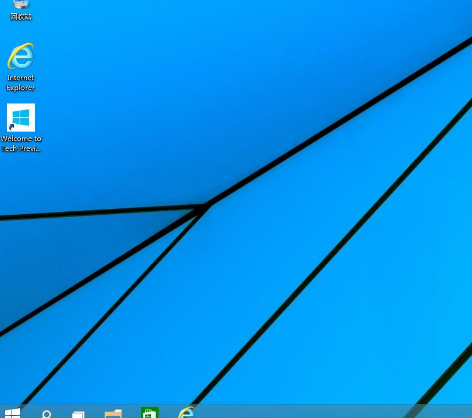472x418 pixels.
Task: Click the "Internet Explorer" desktop icon label
Action: (21, 83)
